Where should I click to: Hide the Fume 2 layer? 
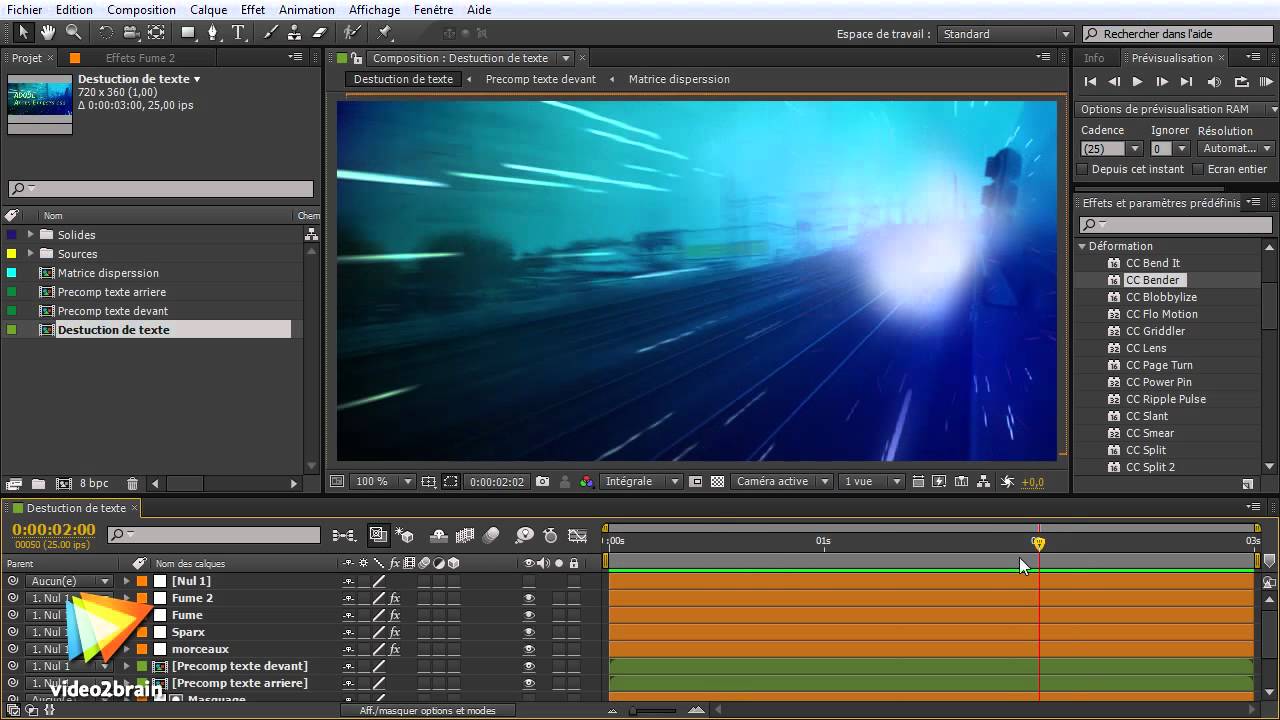pos(529,598)
